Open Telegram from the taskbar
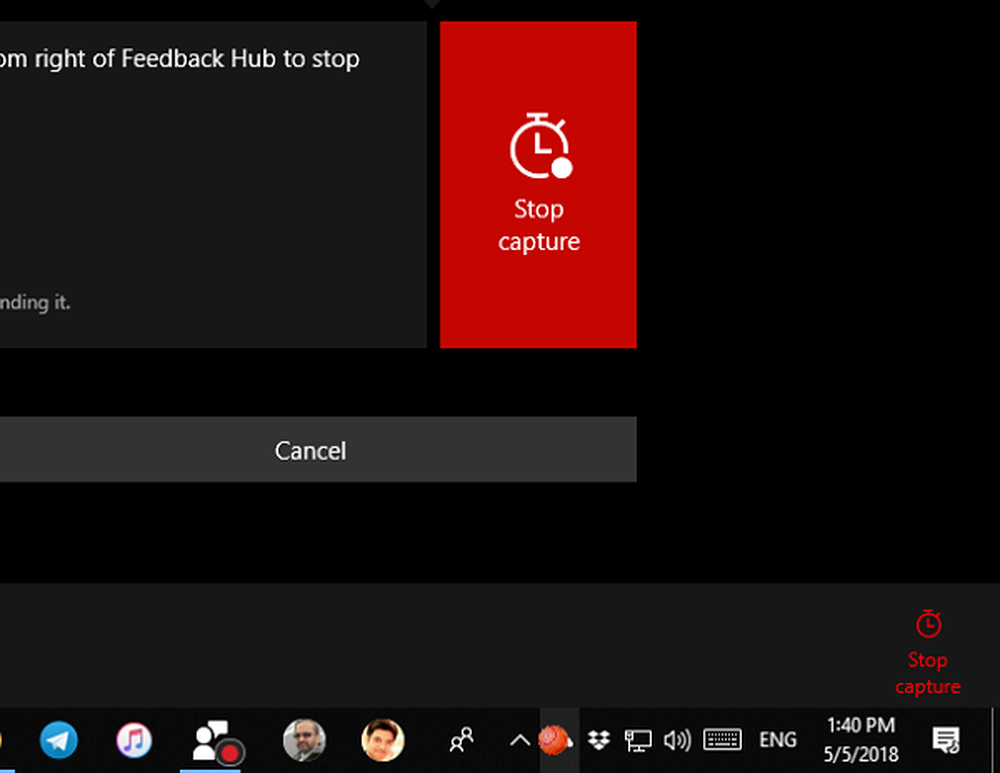The image size is (1000, 773). 59,740
